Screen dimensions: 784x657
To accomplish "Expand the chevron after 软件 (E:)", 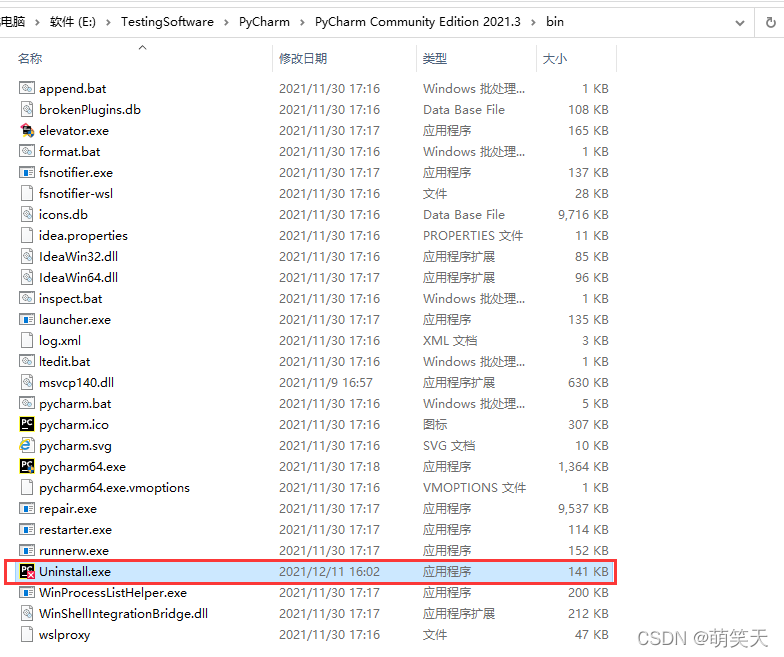I will [x=108, y=22].
